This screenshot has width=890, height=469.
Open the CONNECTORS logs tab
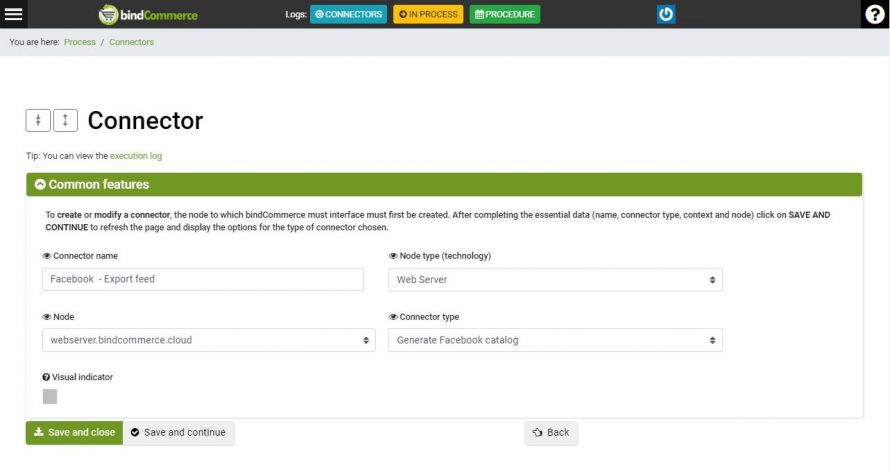tap(348, 14)
